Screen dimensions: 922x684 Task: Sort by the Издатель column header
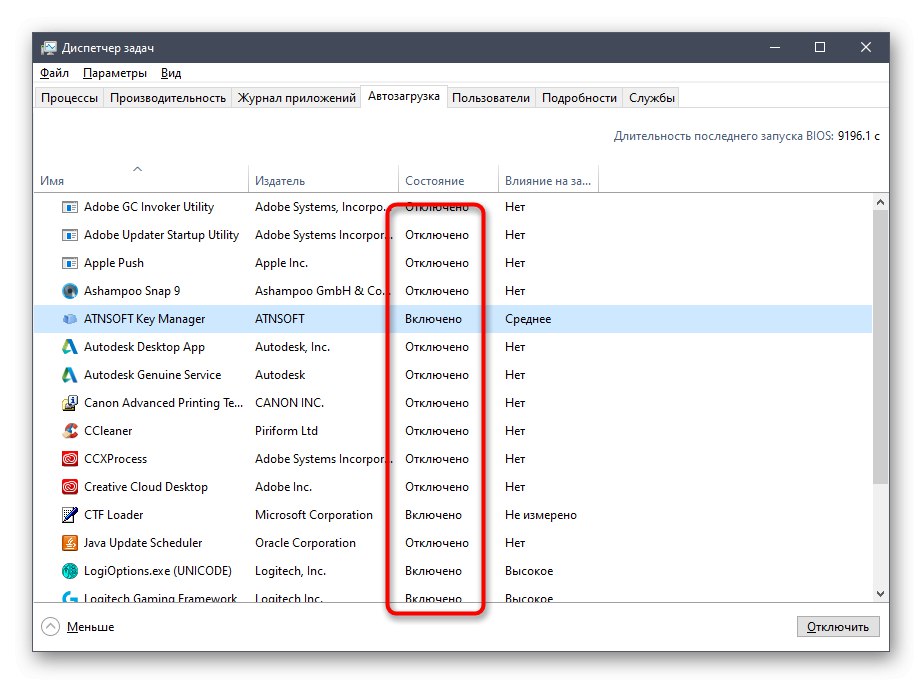pyautogui.click(x=323, y=181)
